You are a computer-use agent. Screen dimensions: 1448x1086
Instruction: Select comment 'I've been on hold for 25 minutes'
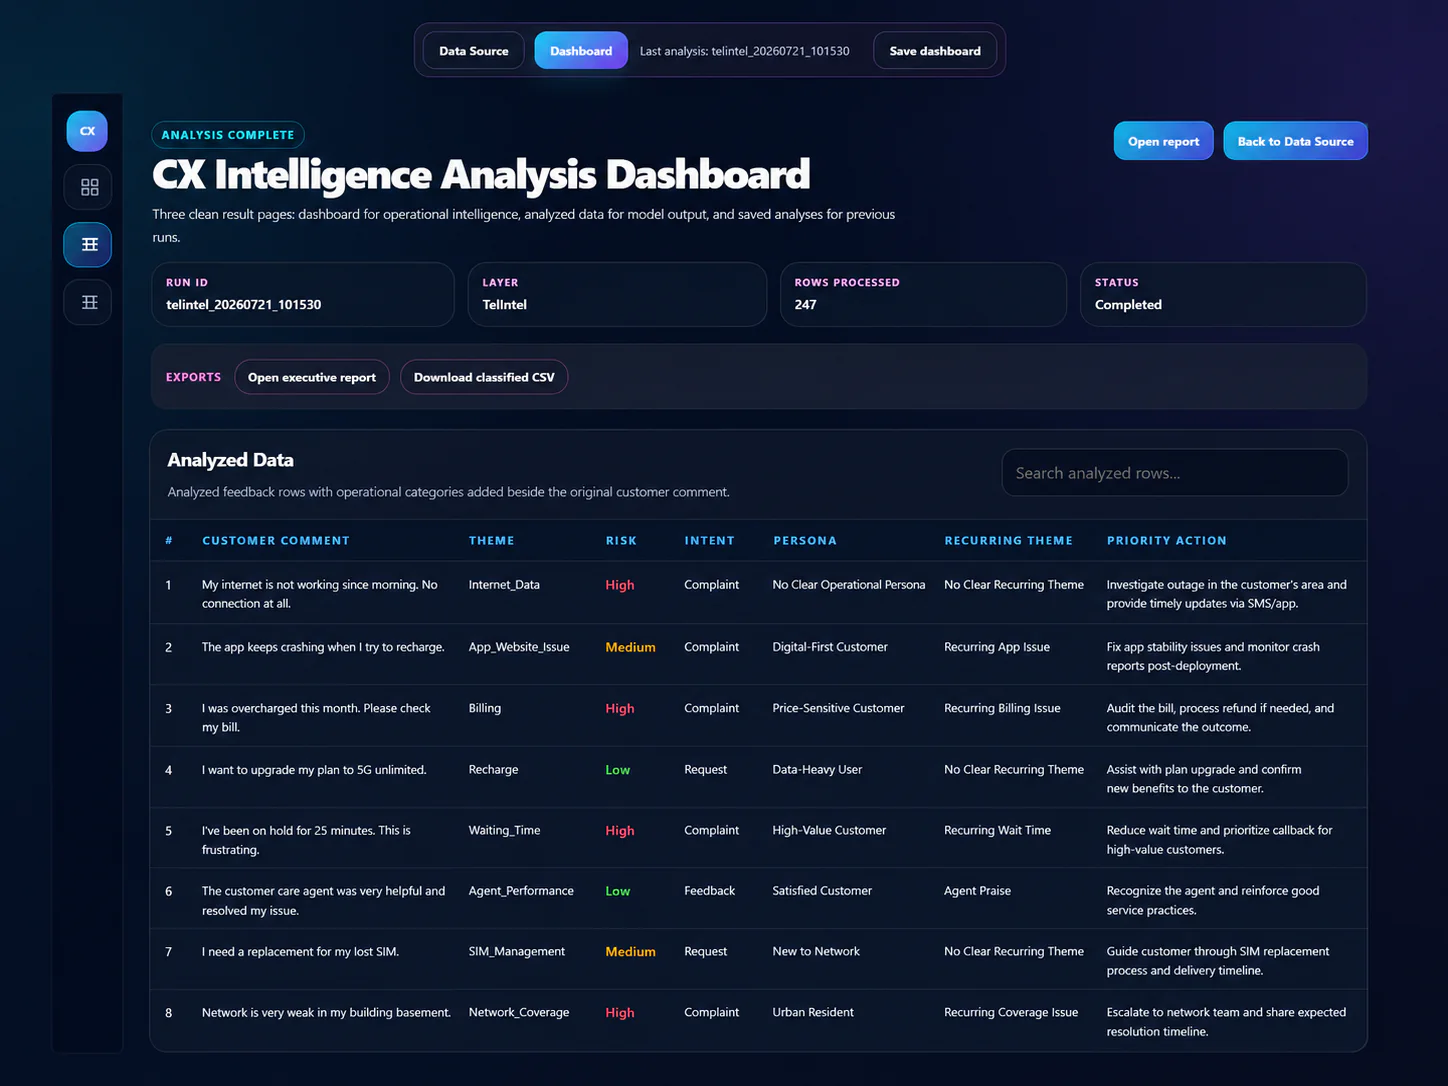pos(306,840)
